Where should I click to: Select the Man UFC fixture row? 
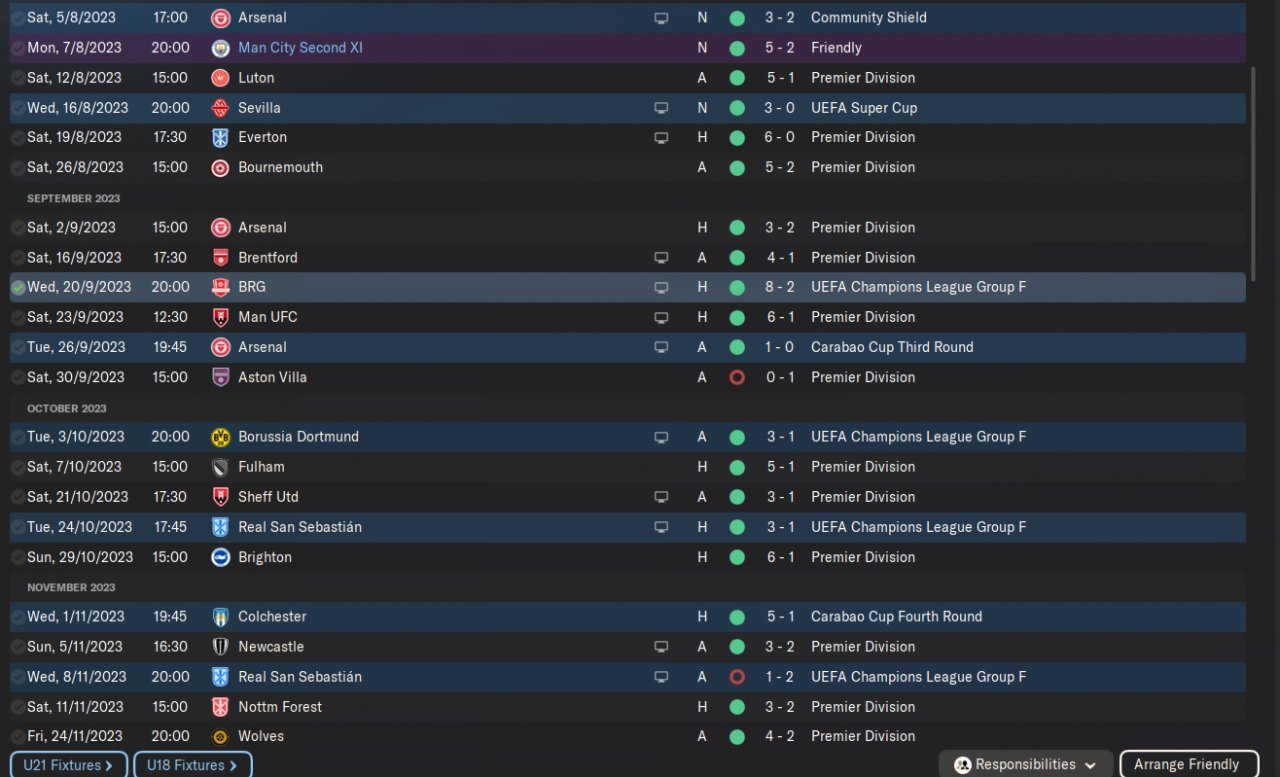coord(450,317)
